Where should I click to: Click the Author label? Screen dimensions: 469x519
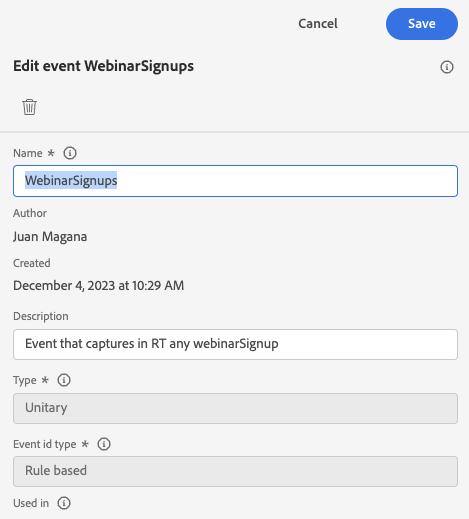coord(30,213)
